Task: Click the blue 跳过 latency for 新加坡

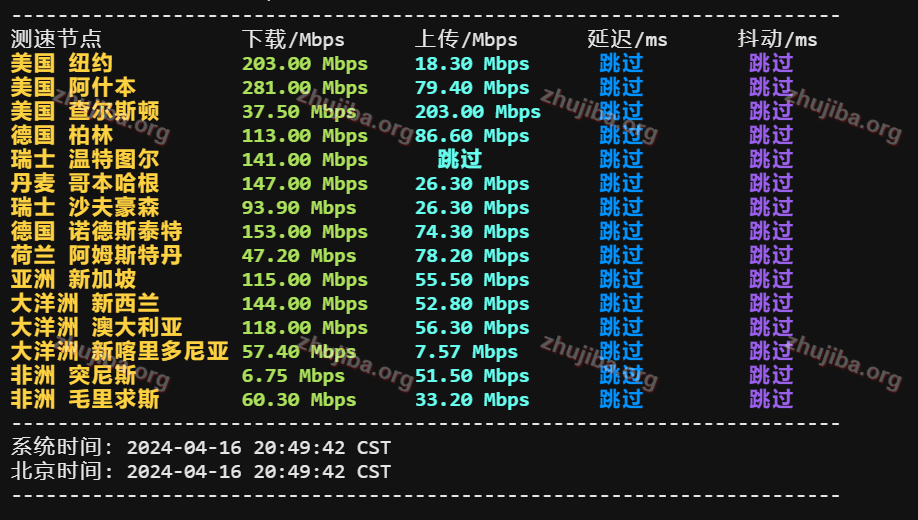Action: pyautogui.click(x=621, y=279)
